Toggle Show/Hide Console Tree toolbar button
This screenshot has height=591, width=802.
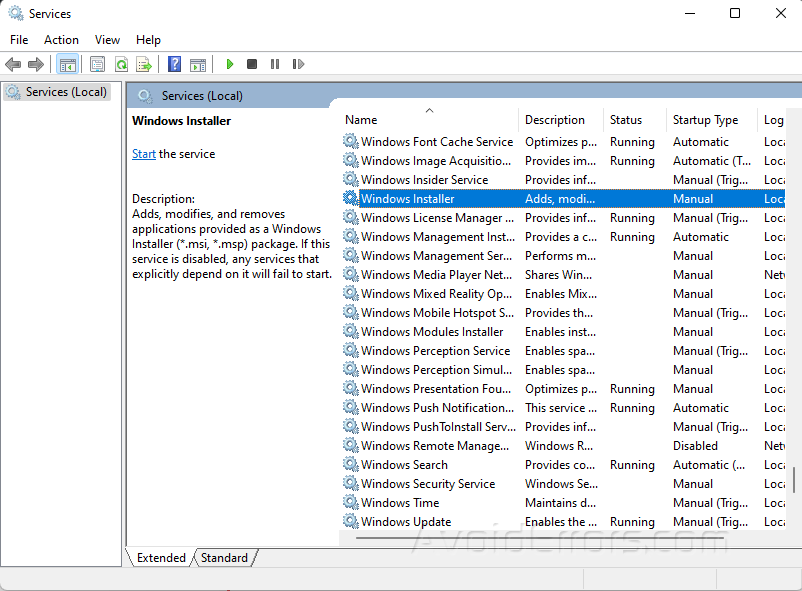[68, 64]
